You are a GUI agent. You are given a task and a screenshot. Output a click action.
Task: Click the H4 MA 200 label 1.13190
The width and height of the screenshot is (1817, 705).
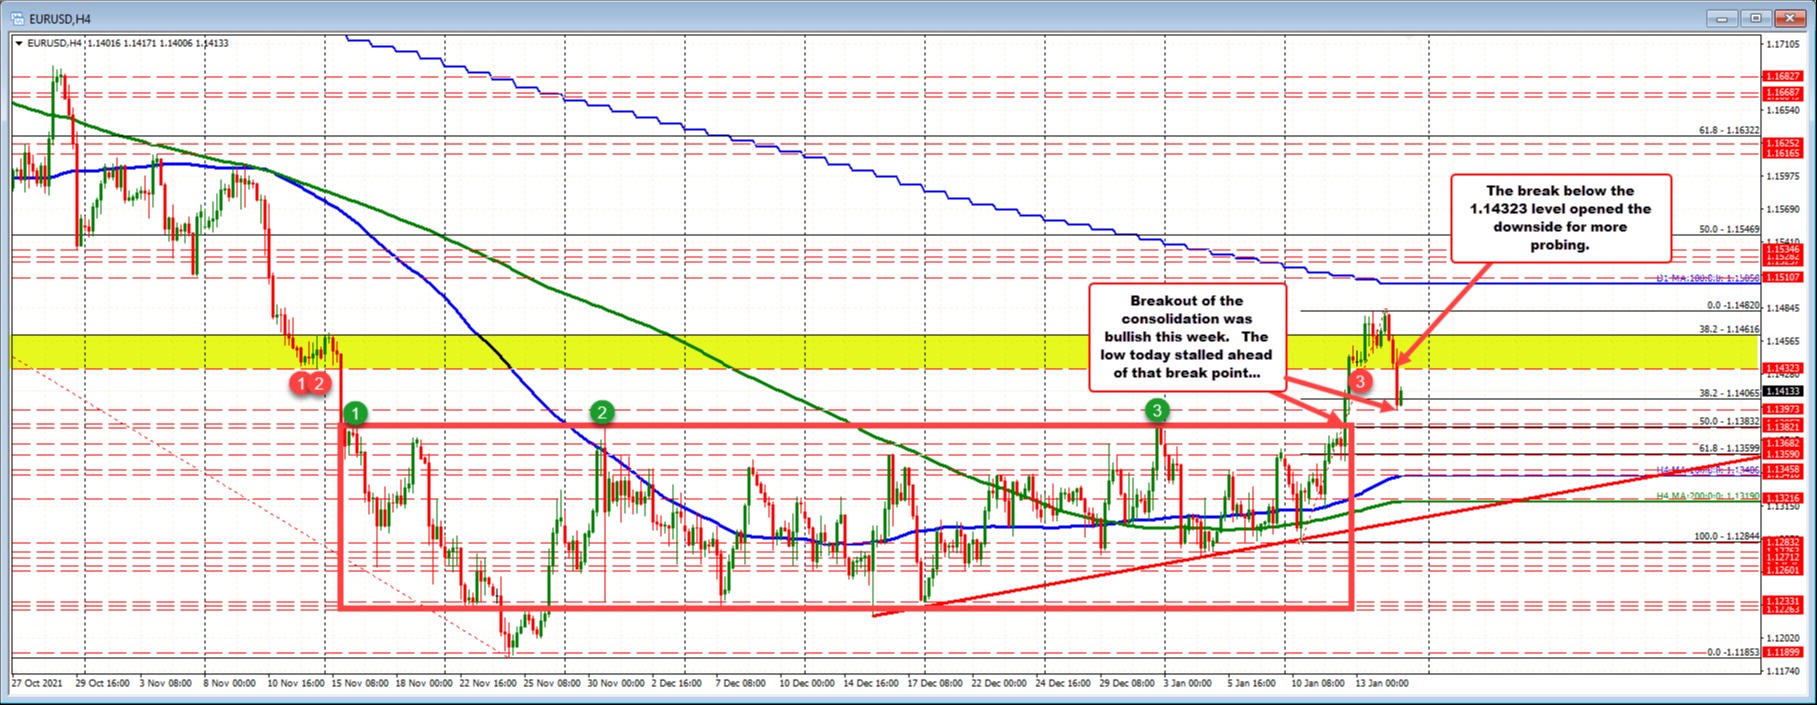pos(1709,496)
